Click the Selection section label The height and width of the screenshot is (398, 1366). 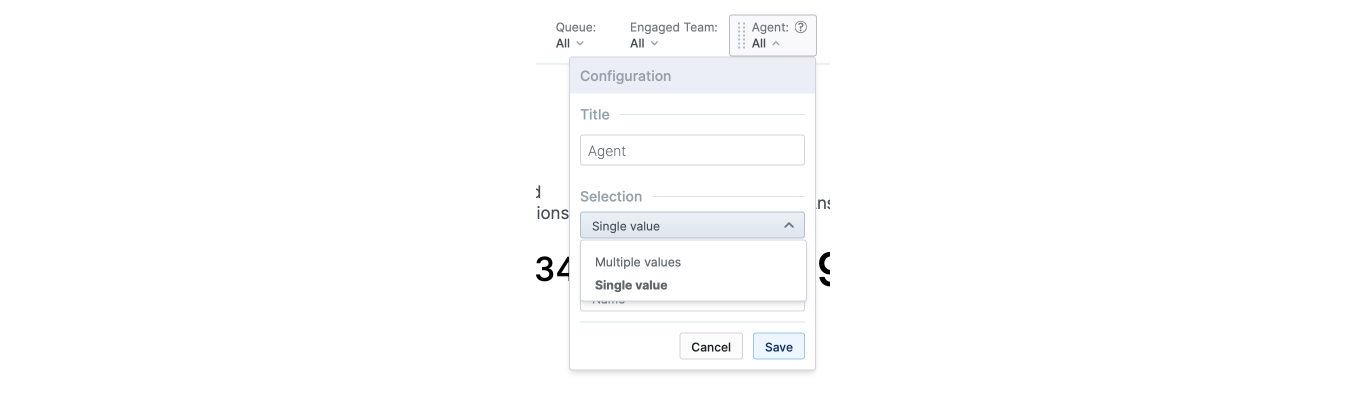(611, 196)
